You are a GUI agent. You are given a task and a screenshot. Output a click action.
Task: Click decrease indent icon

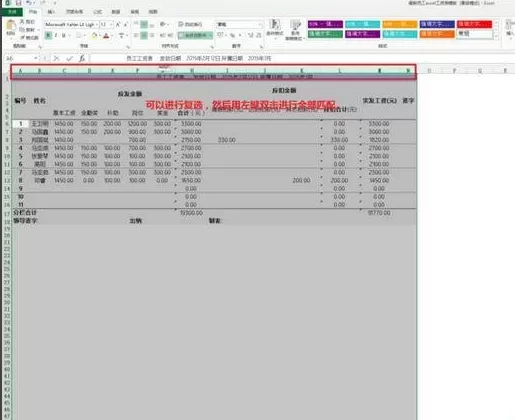point(163,35)
